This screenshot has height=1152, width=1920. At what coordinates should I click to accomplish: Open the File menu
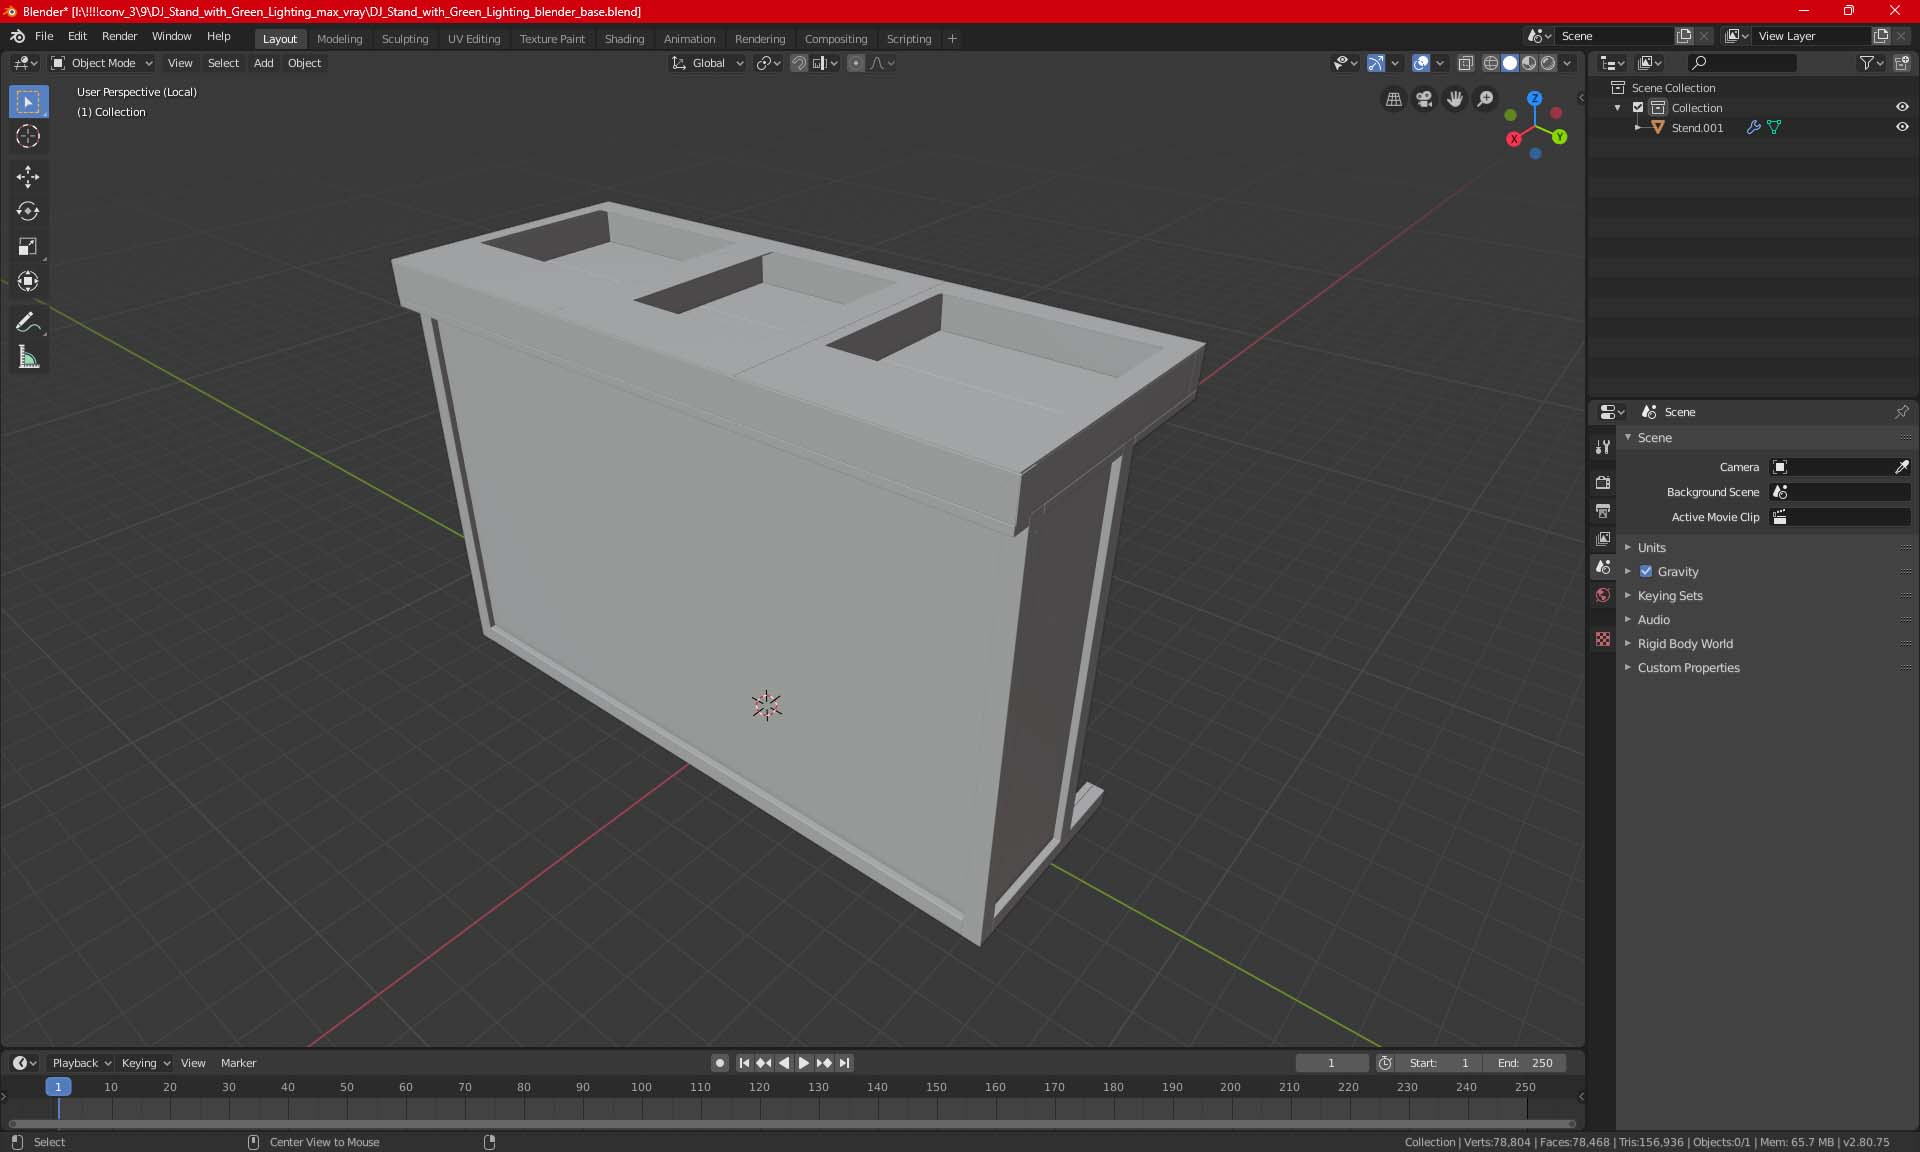pos(44,36)
